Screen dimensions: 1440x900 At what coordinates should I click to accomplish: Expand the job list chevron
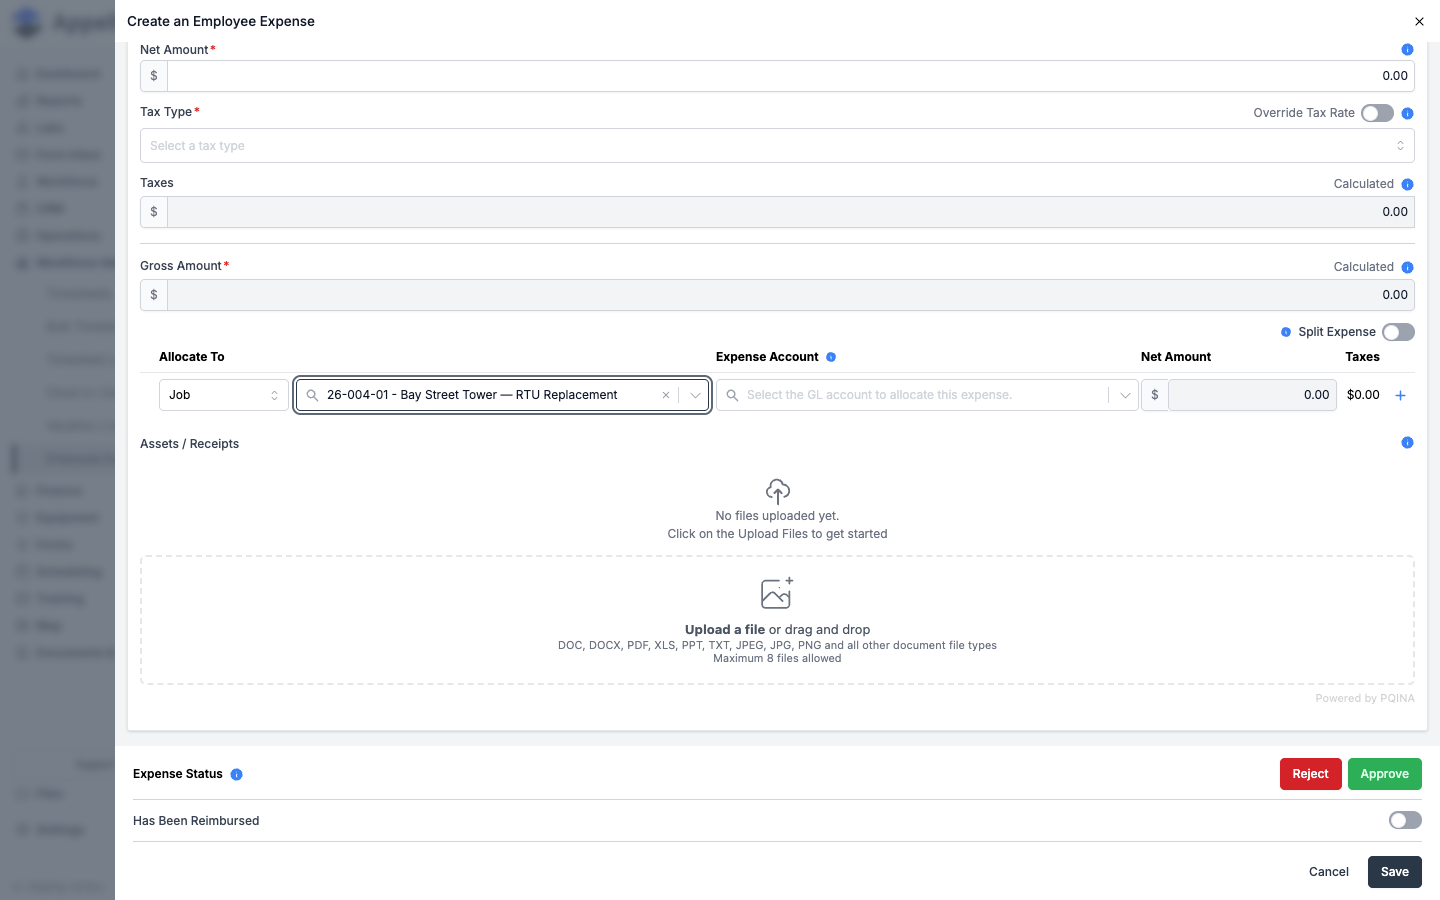coord(695,395)
